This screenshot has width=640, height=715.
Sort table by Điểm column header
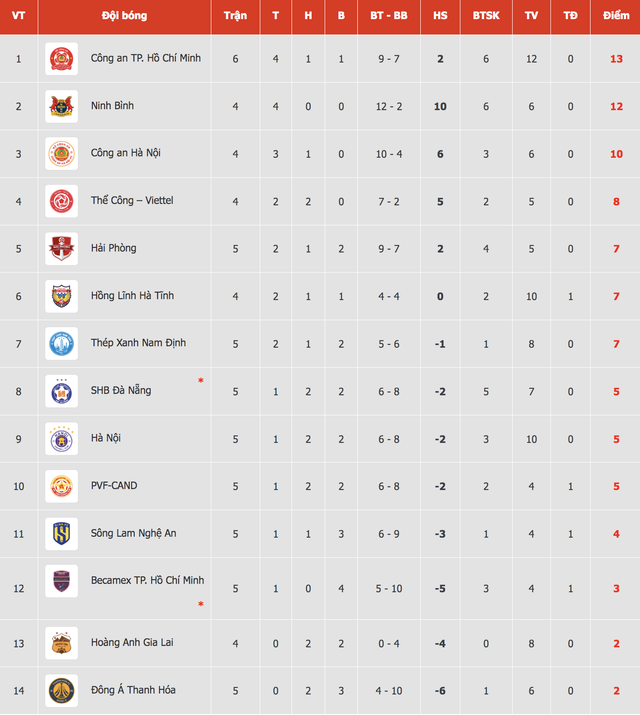click(x=616, y=16)
